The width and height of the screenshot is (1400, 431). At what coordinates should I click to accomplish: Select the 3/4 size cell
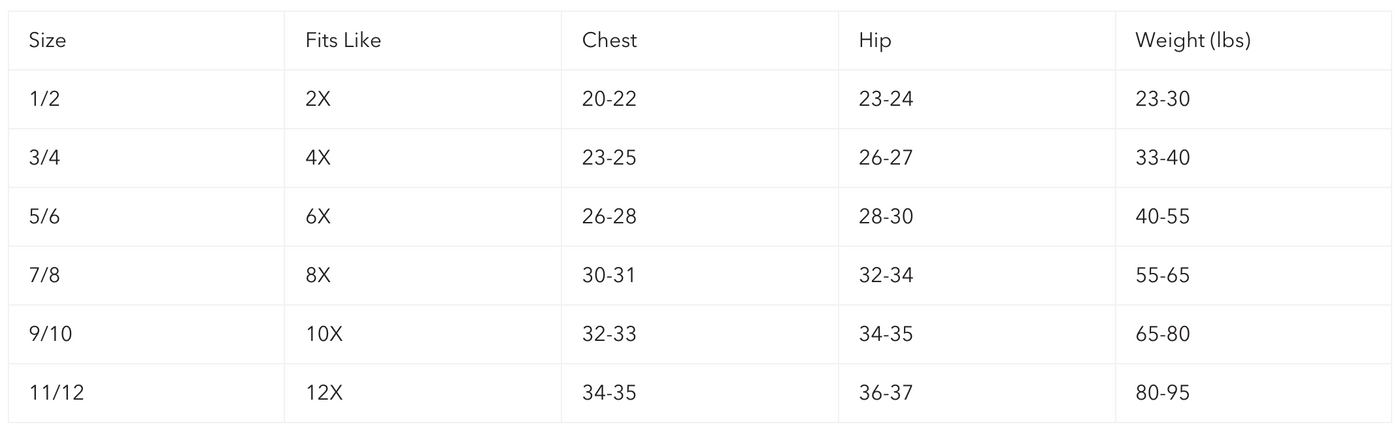[46, 158]
